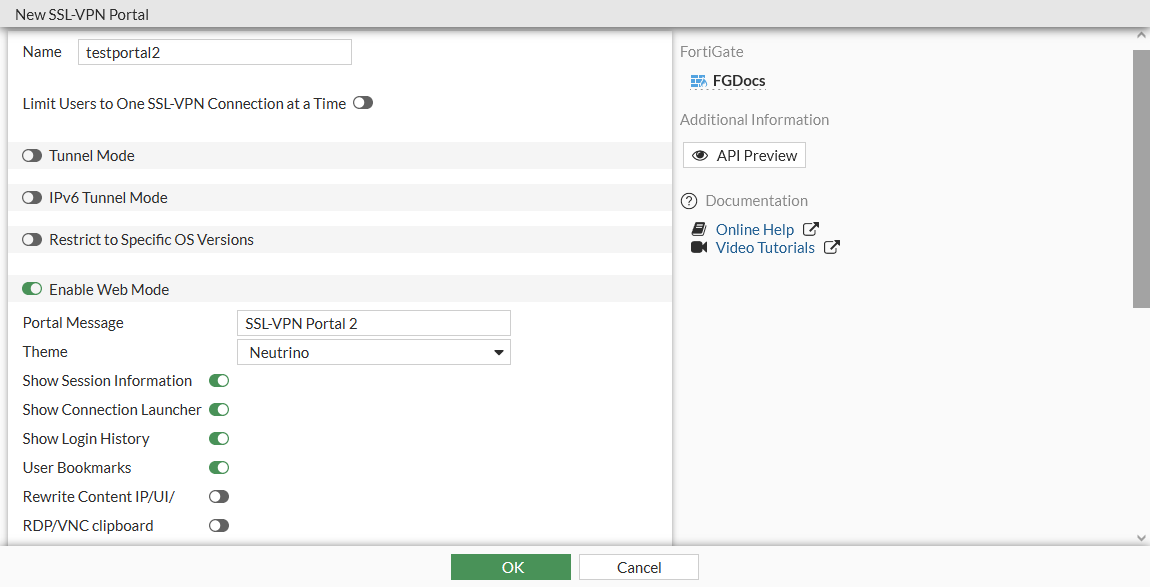This screenshot has height=587, width=1150.
Task: Click the video camera icon beside Video Tutorials
Action: coord(698,246)
